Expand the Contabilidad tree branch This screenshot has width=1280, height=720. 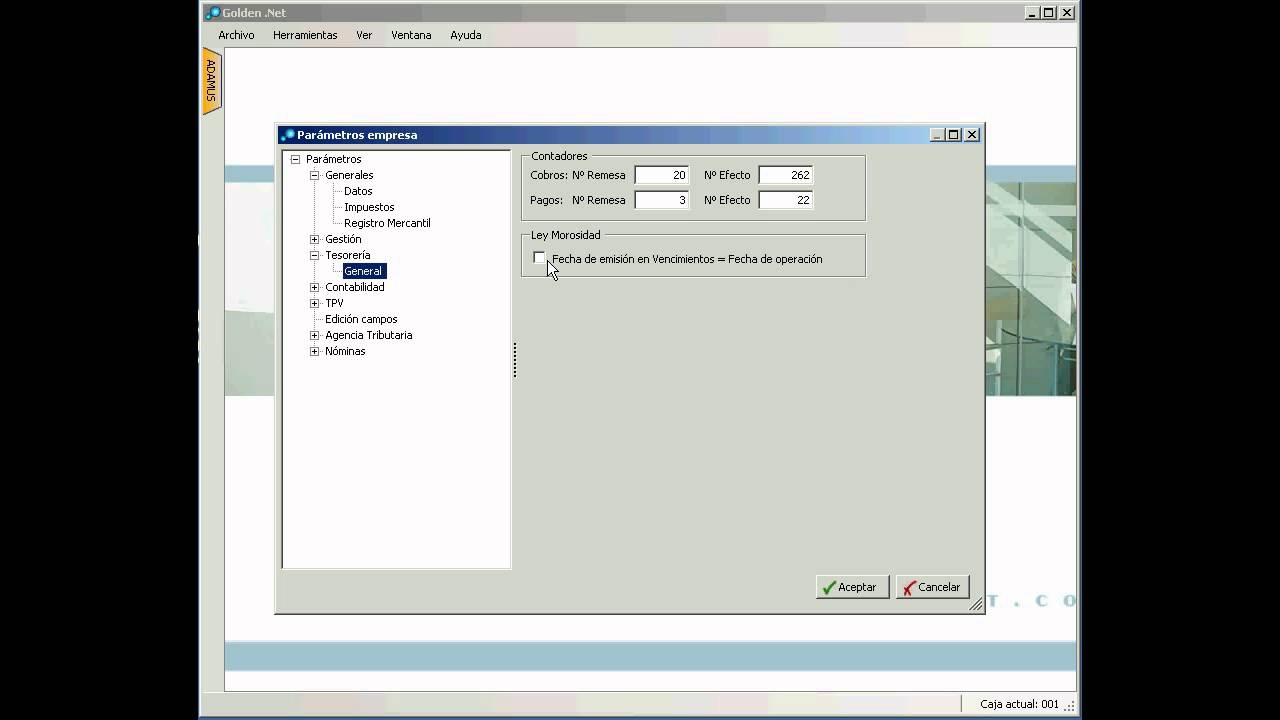pos(314,287)
